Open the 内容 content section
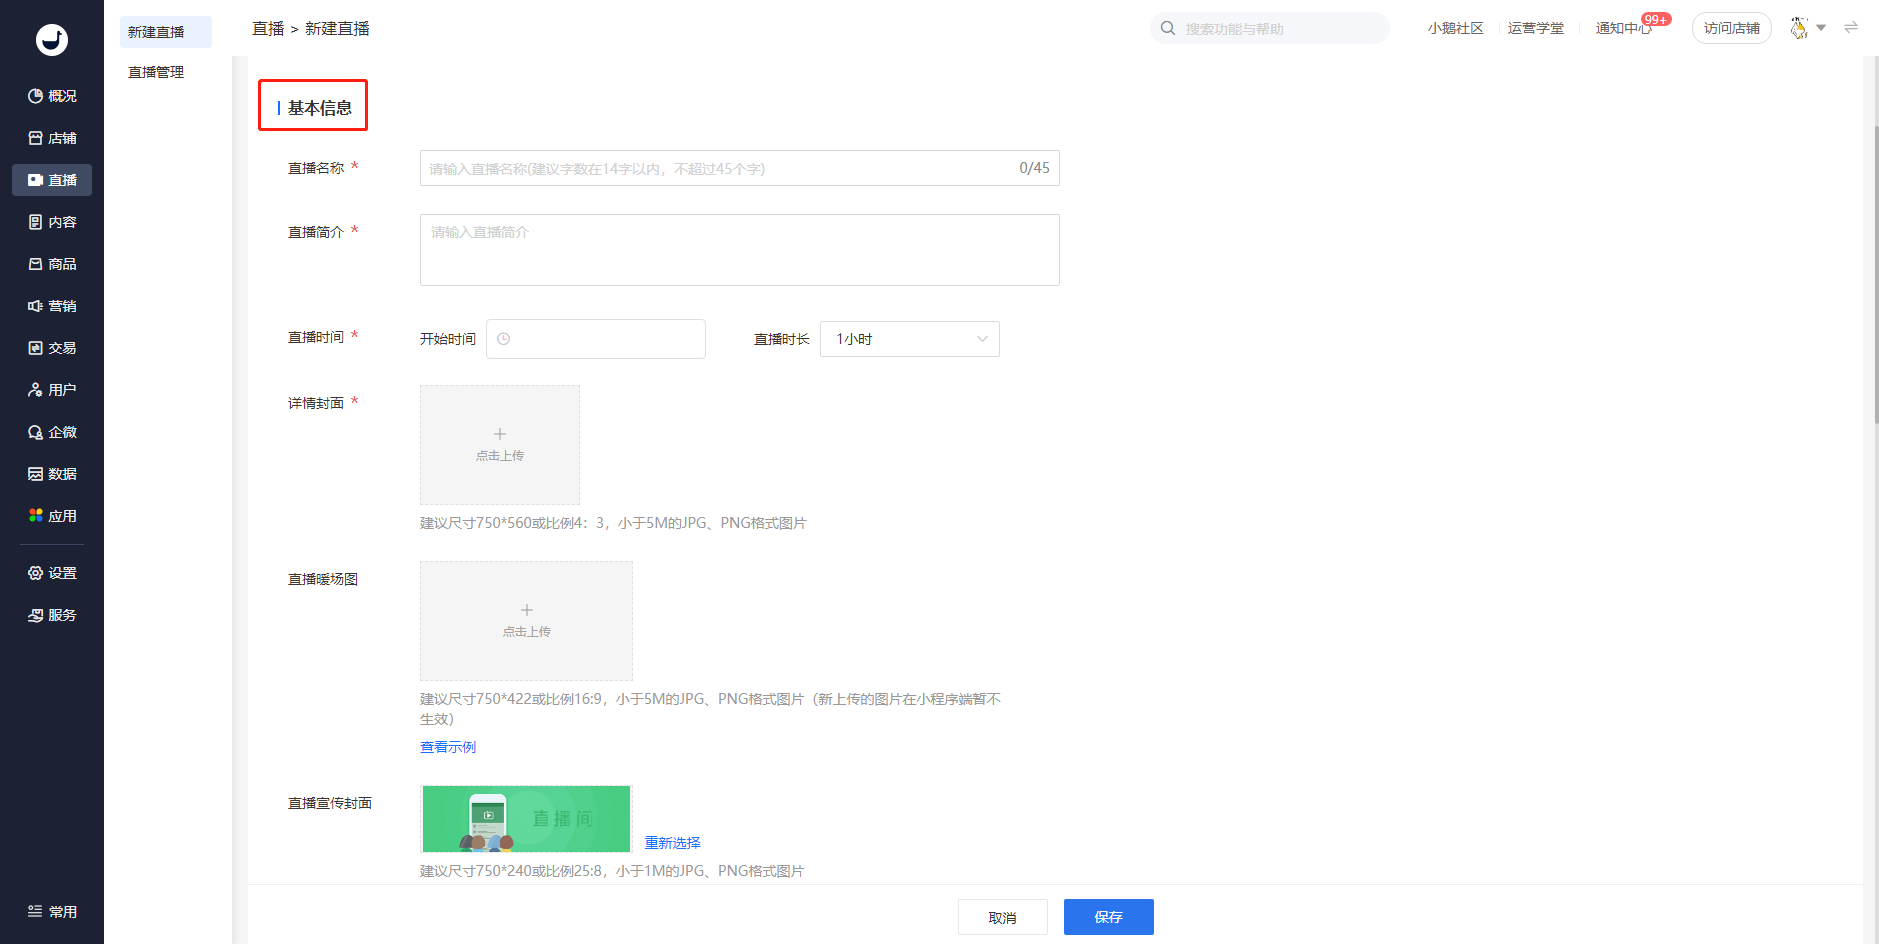1879x944 pixels. pyautogui.click(x=52, y=222)
